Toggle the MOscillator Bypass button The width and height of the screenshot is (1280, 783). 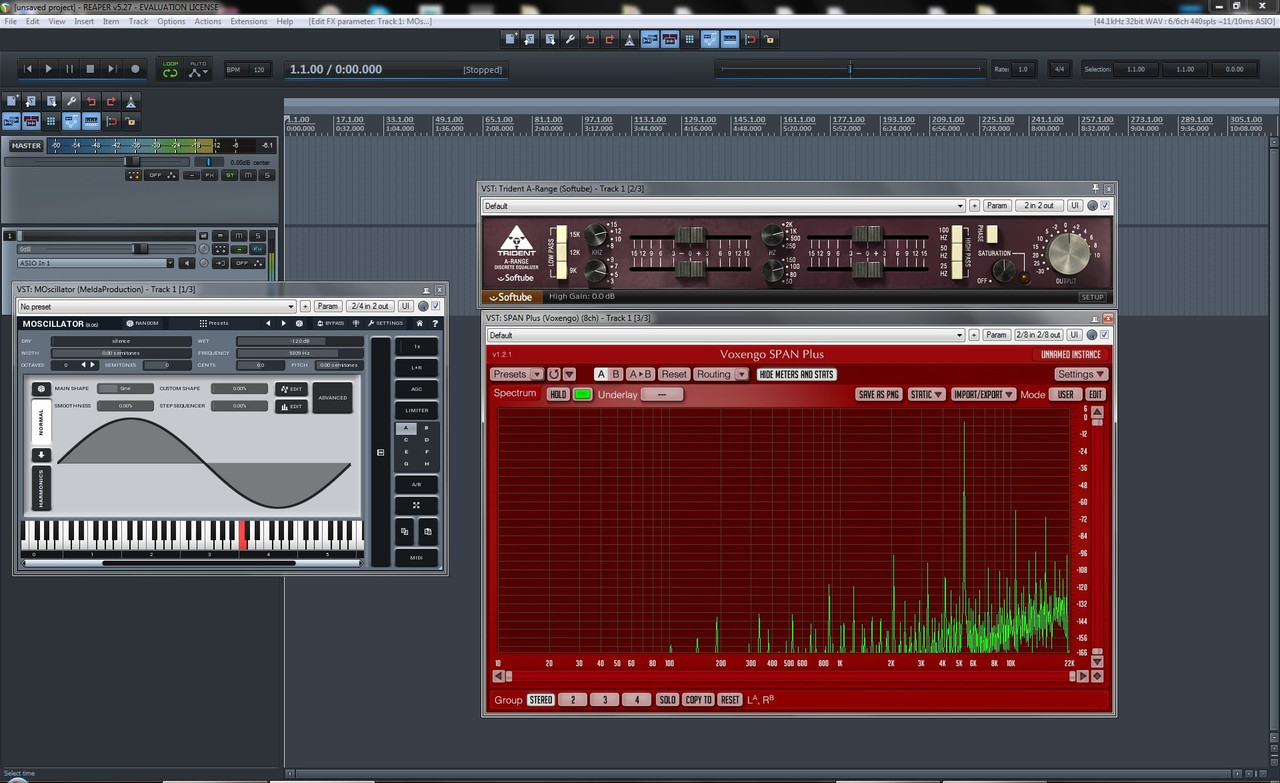(x=331, y=323)
